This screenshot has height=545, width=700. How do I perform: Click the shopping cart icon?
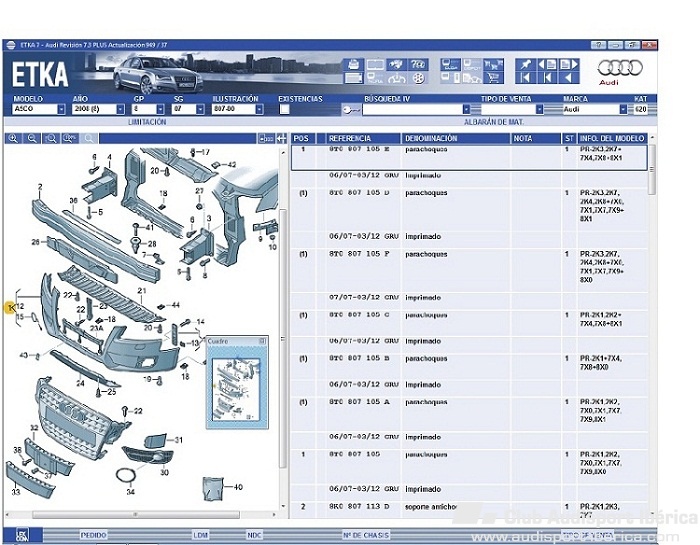click(x=493, y=78)
